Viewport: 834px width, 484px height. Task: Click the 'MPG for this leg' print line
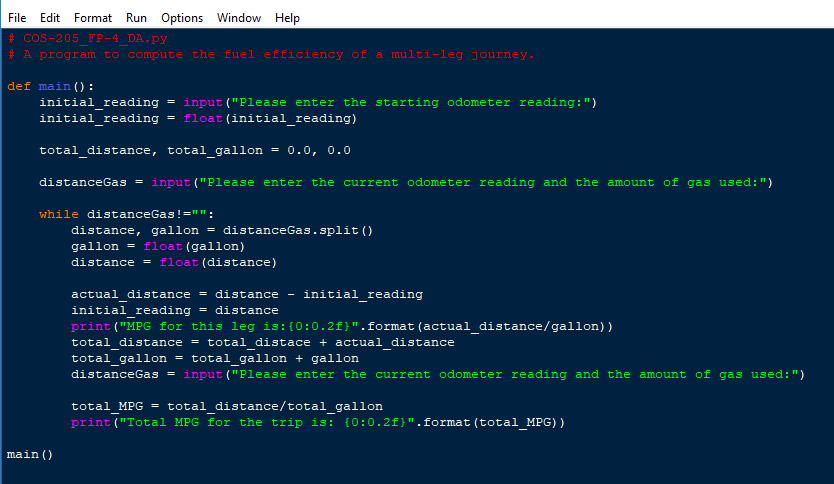342,326
